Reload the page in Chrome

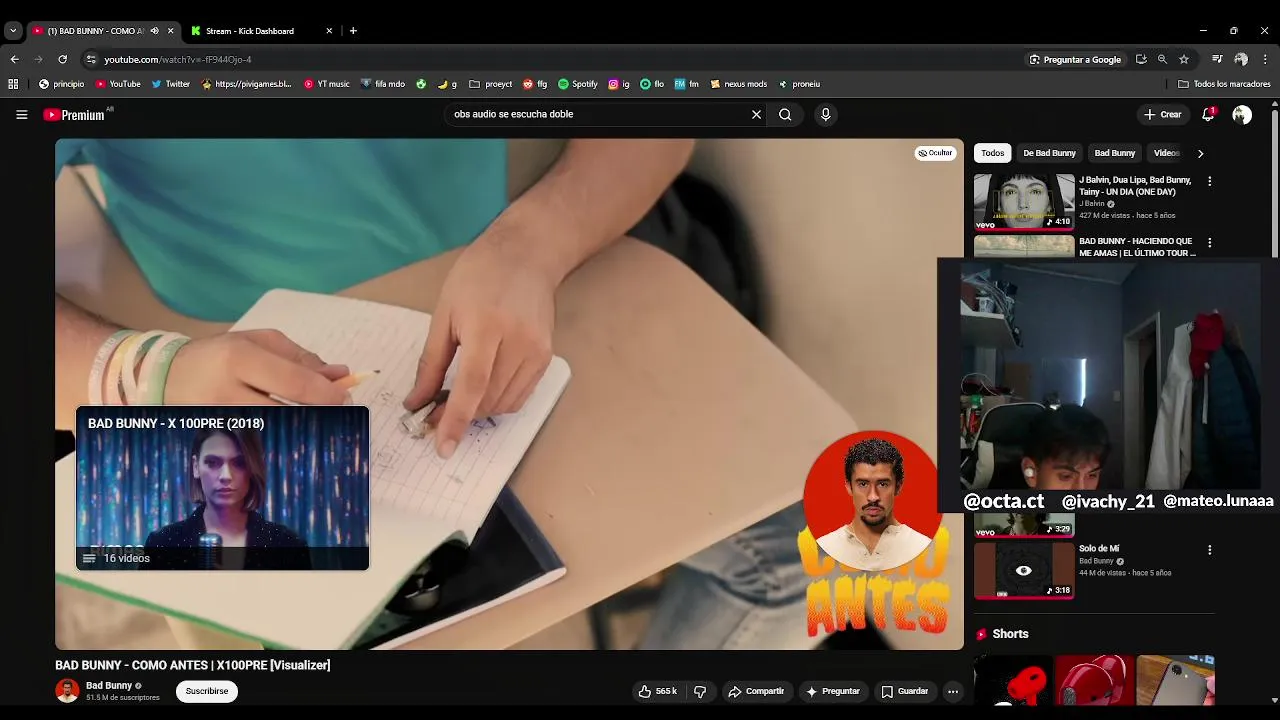coord(62,59)
